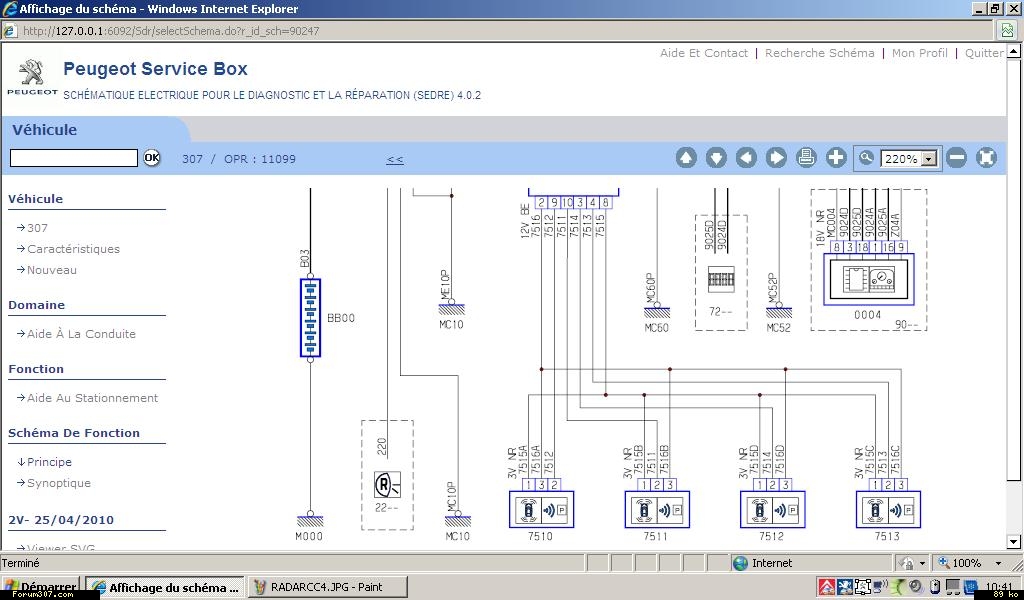This screenshot has height=600, width=1024.
Task: Click the compatibility view icon in address bar
Action: pos(1007,31)
